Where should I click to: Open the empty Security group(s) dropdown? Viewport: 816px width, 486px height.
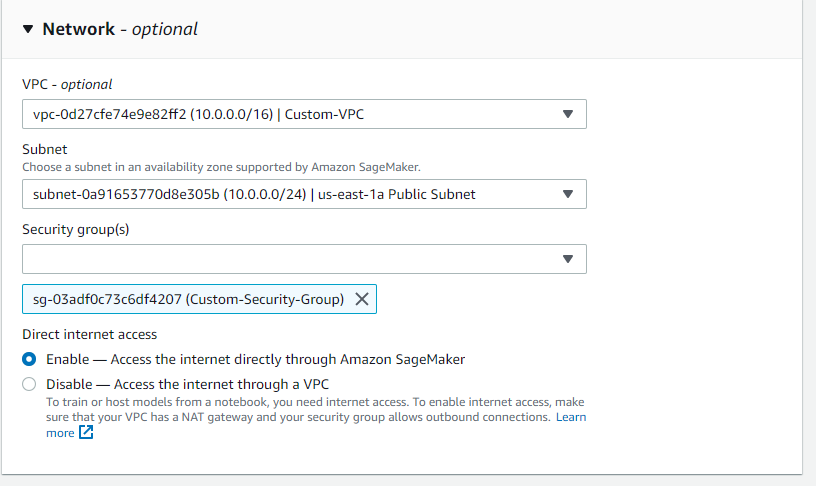(x=304, y=259)
